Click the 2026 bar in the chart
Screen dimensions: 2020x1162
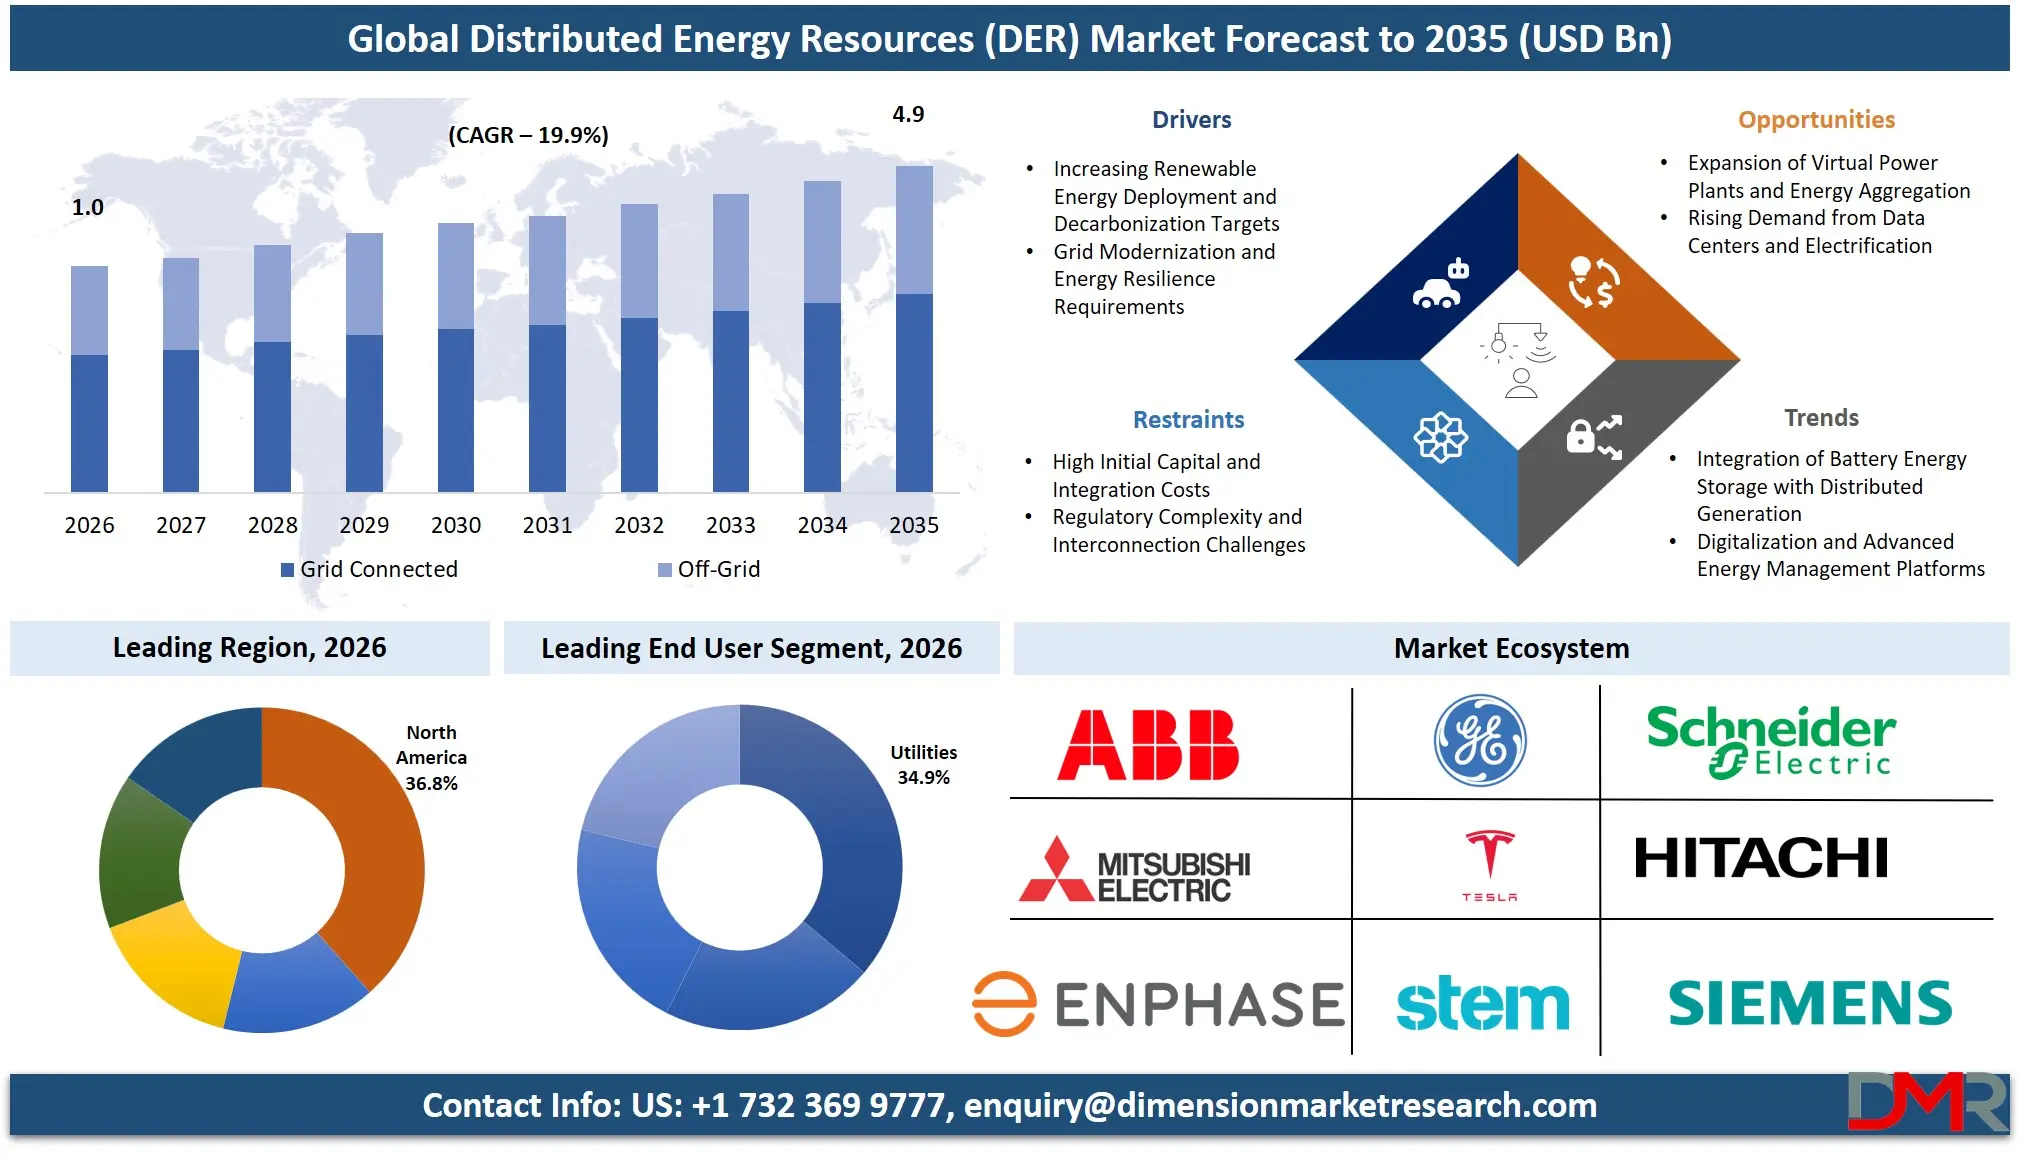point(89,379)
